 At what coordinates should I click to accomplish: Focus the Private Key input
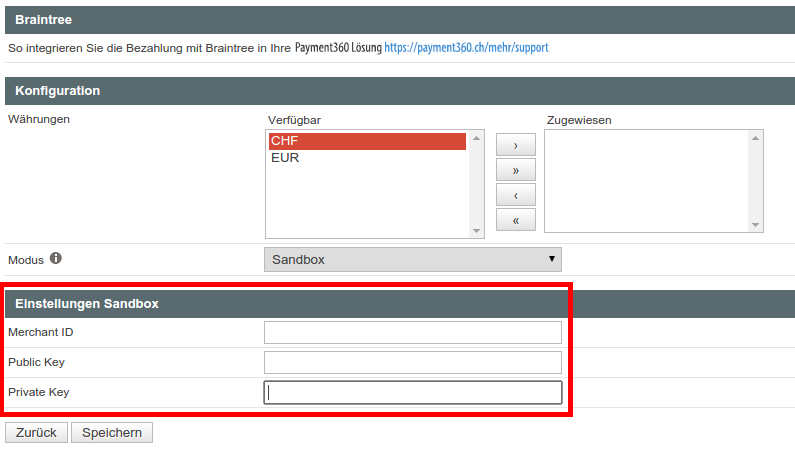412,392
